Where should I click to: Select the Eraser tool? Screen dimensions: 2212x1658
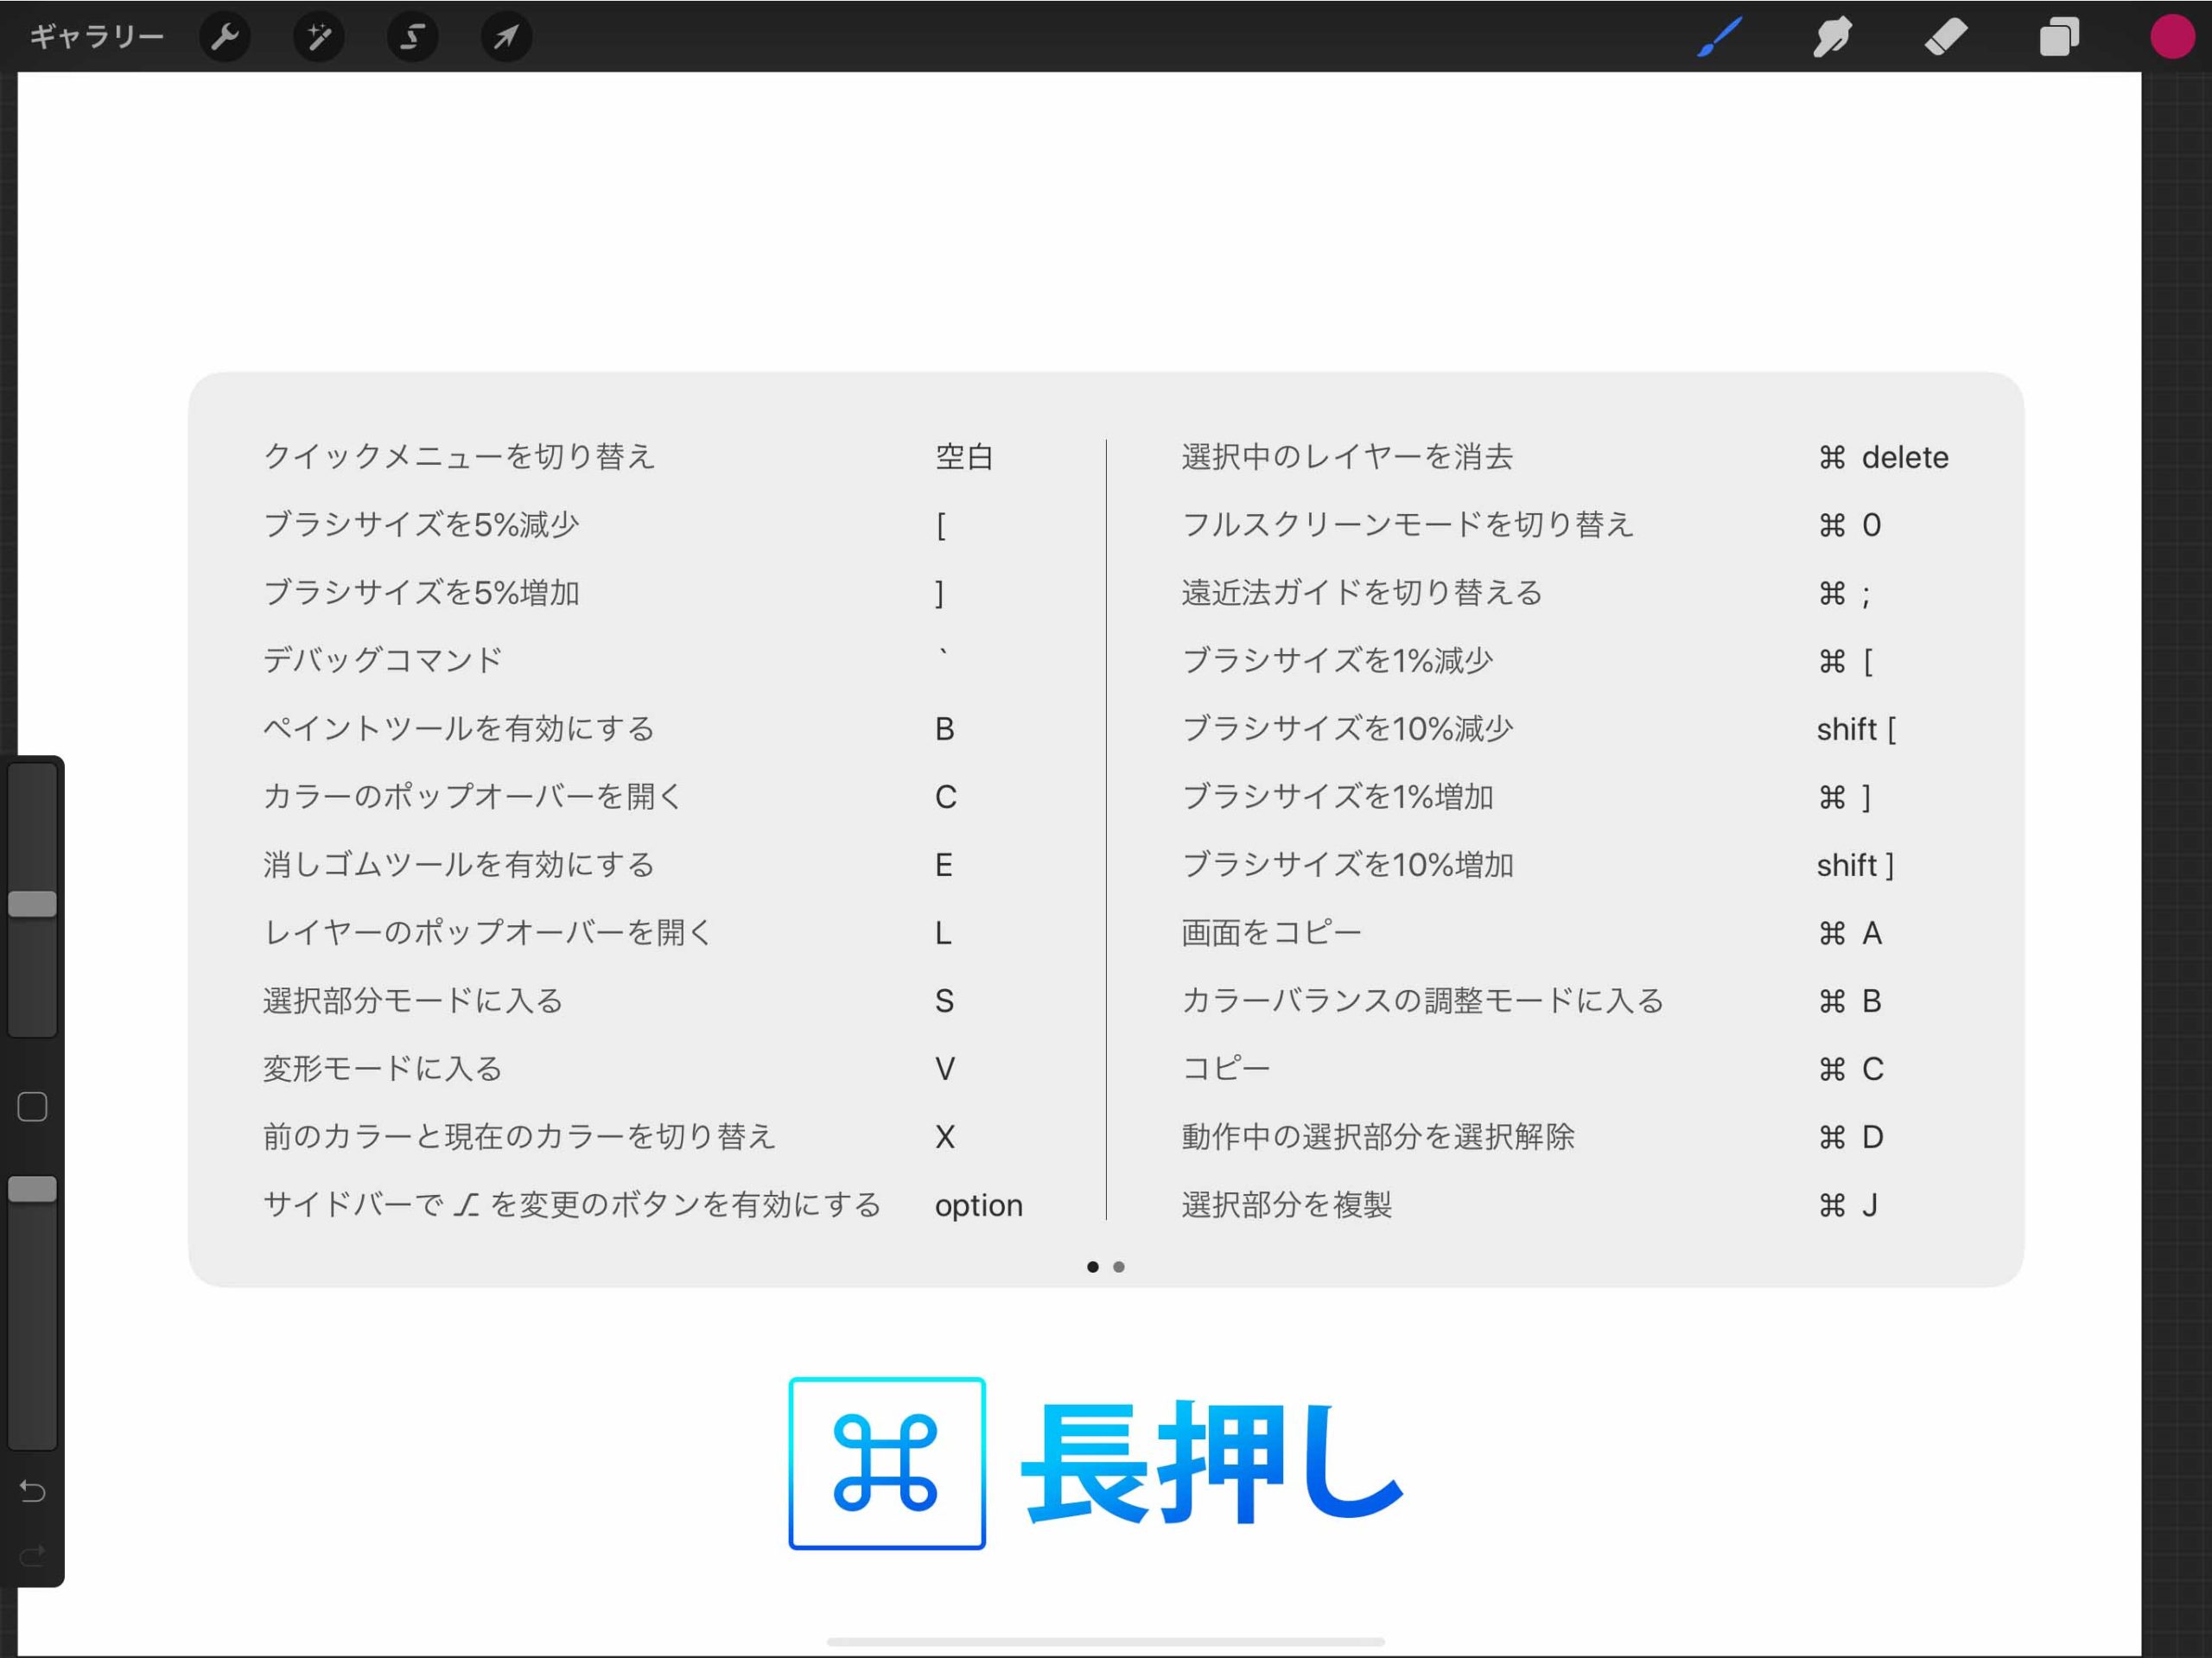(x=1945, y=37)
